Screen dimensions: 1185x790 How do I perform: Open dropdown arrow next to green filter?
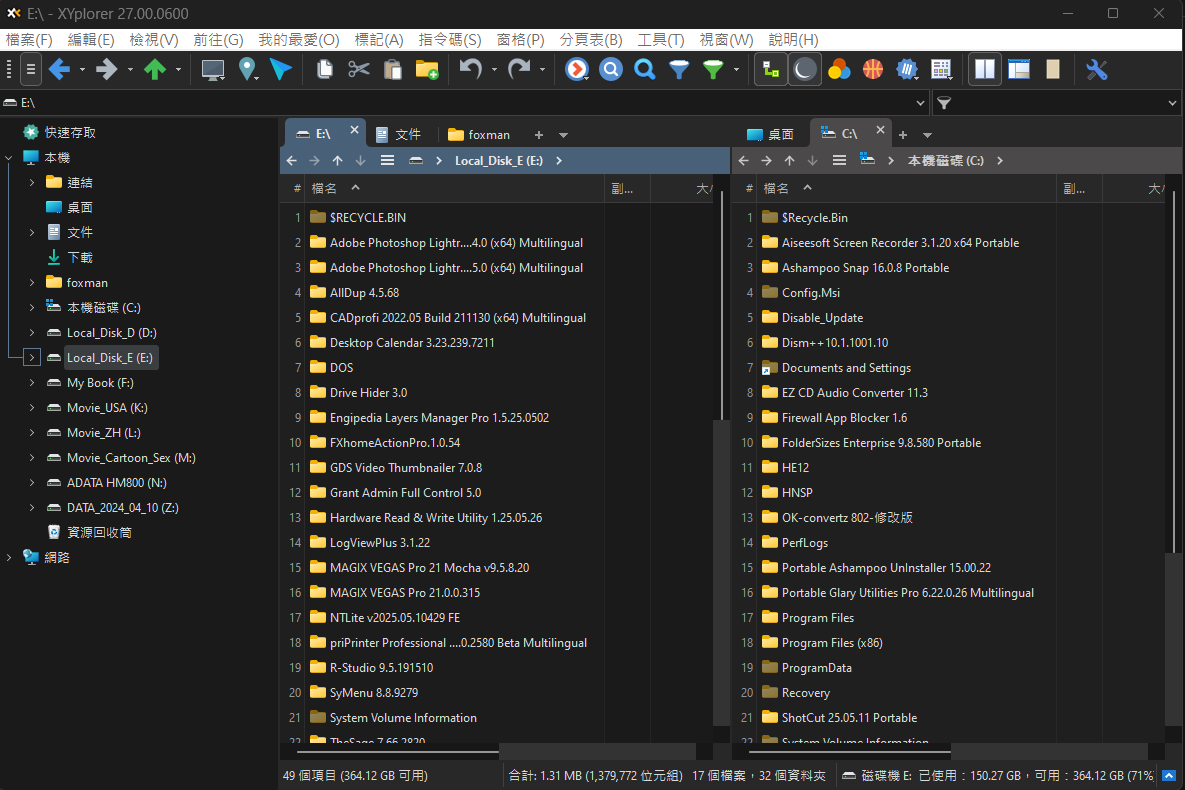coord(736,70)
